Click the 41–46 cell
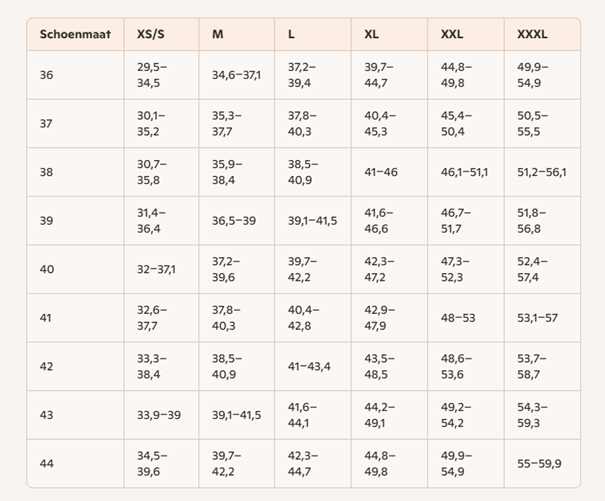The height and width of the screenshot is (501, 605). [x=381, y=172]
